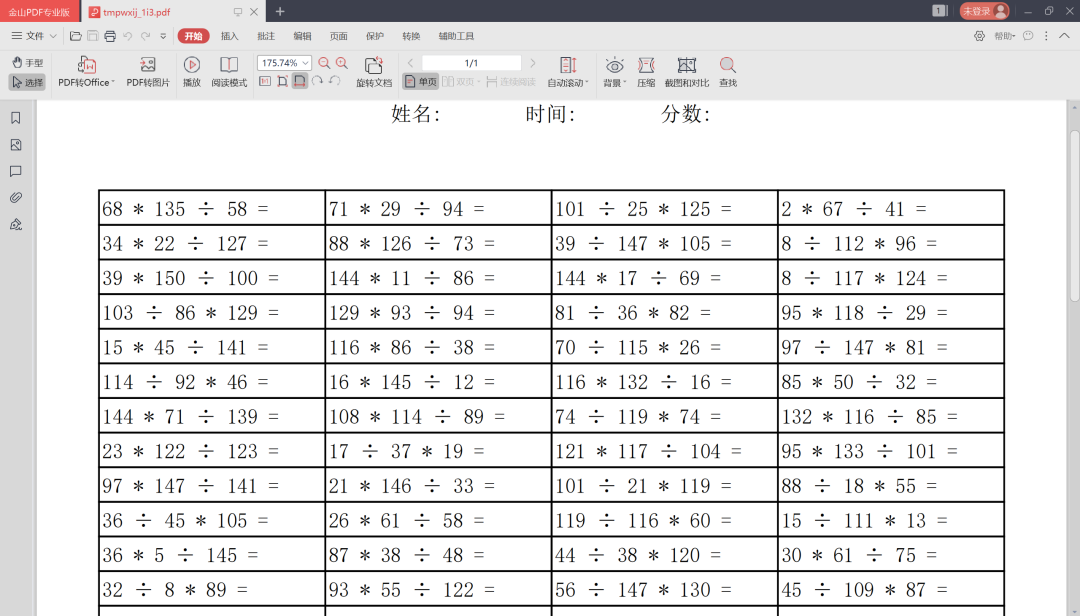Open the 自动滚动 auto scroll dropdown
This screenshot has height=616, width=1080.
pyautogui.click(x=568, y=66)
